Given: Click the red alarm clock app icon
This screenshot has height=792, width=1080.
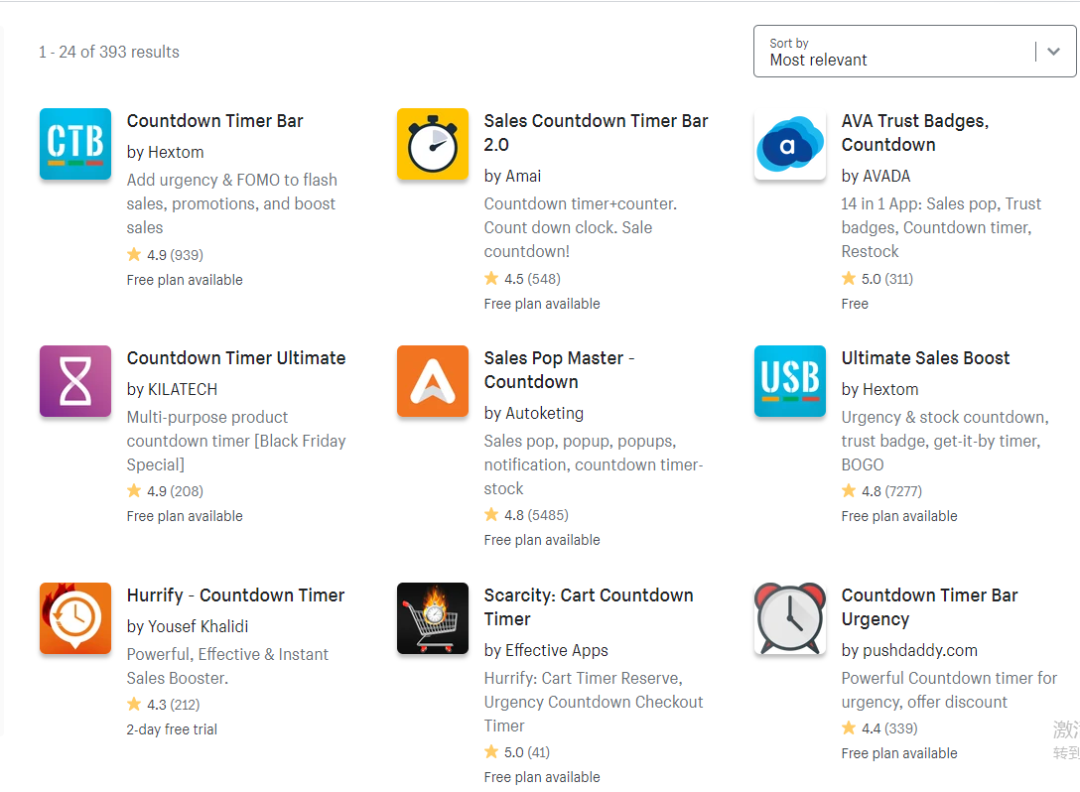Looking at the screenshot, I should pos(790,618).
